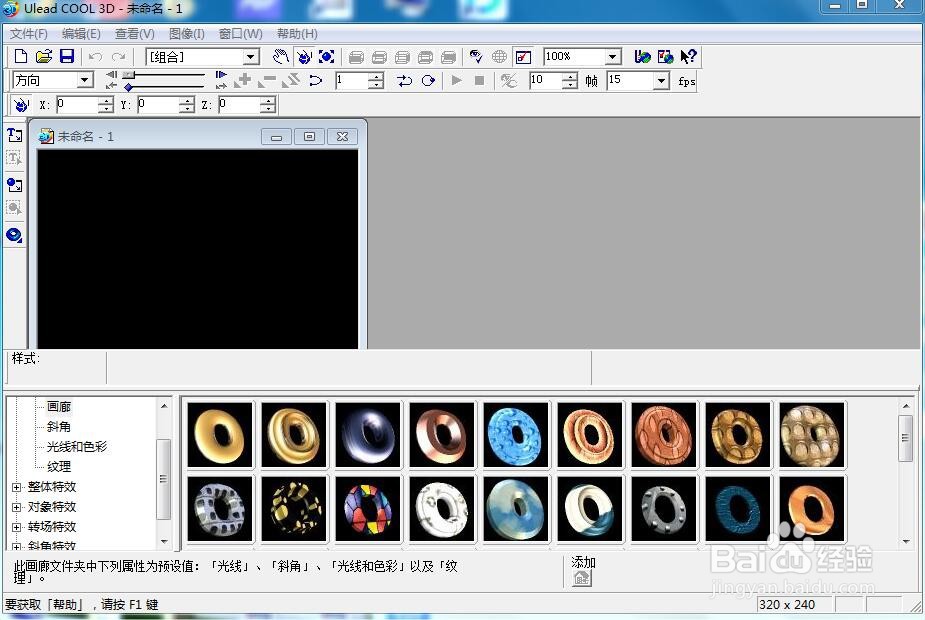Click the X coordinate input field
925x620 pixels.
tap(77, 105)
